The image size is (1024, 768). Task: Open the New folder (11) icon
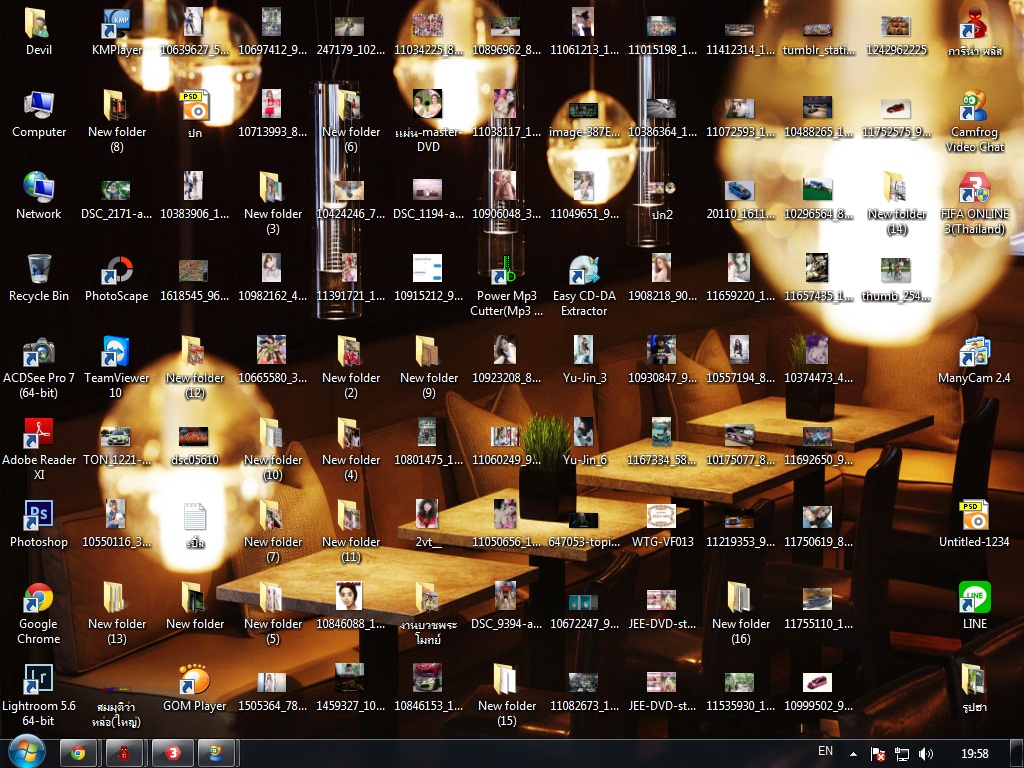click(351, 532)
